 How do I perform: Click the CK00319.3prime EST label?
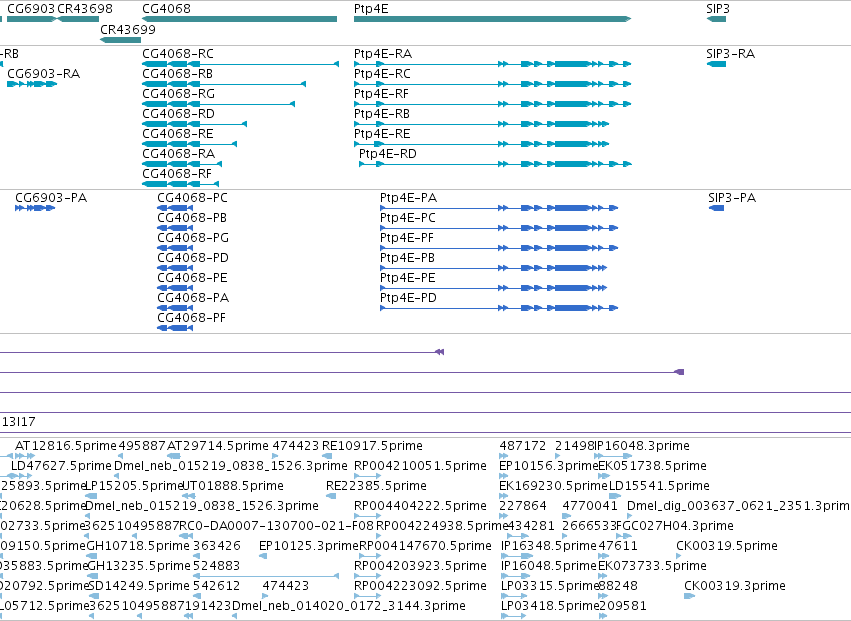coord(735,586)
